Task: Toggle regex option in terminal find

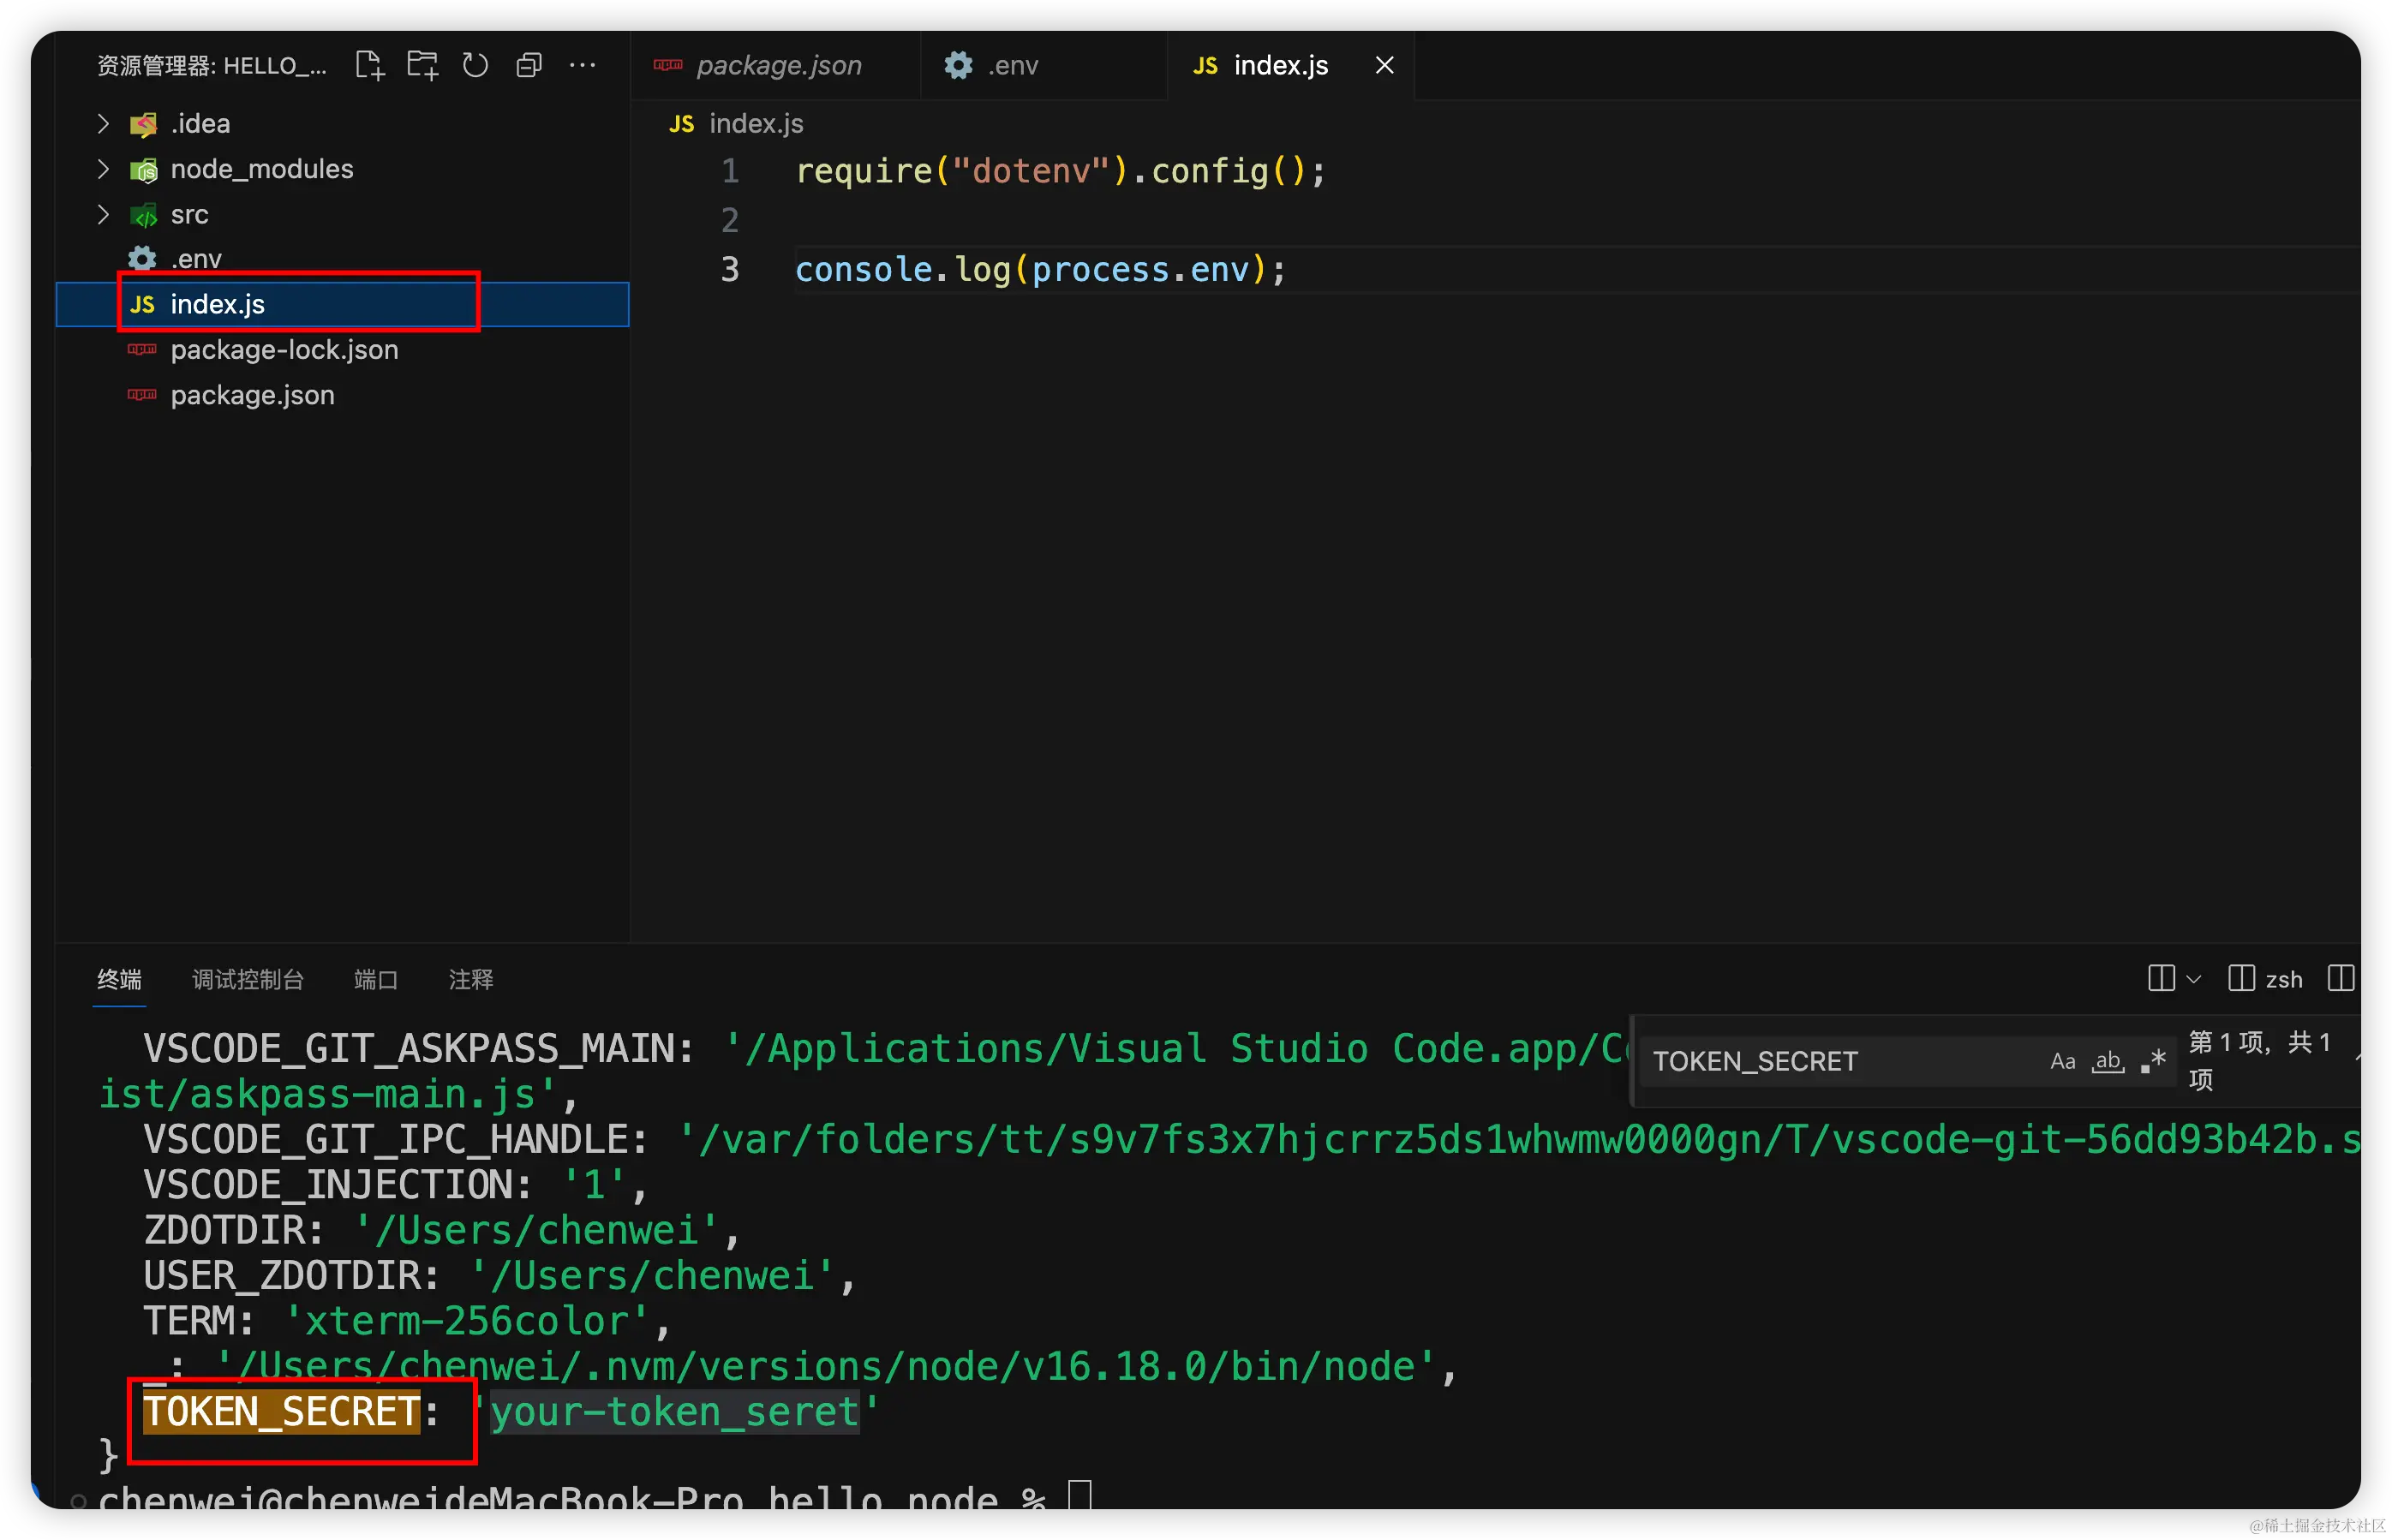Action: coord(2153,1061)
